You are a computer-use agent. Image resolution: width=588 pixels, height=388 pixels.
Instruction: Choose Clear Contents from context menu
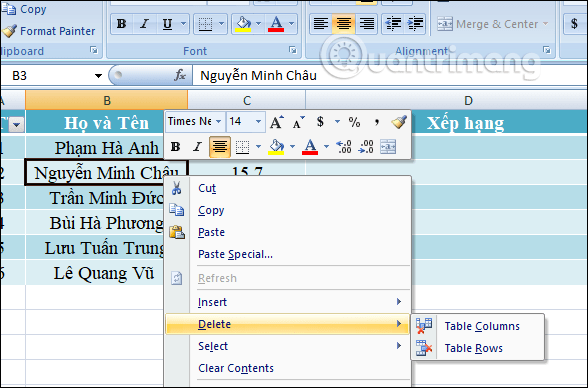[287, 368]
